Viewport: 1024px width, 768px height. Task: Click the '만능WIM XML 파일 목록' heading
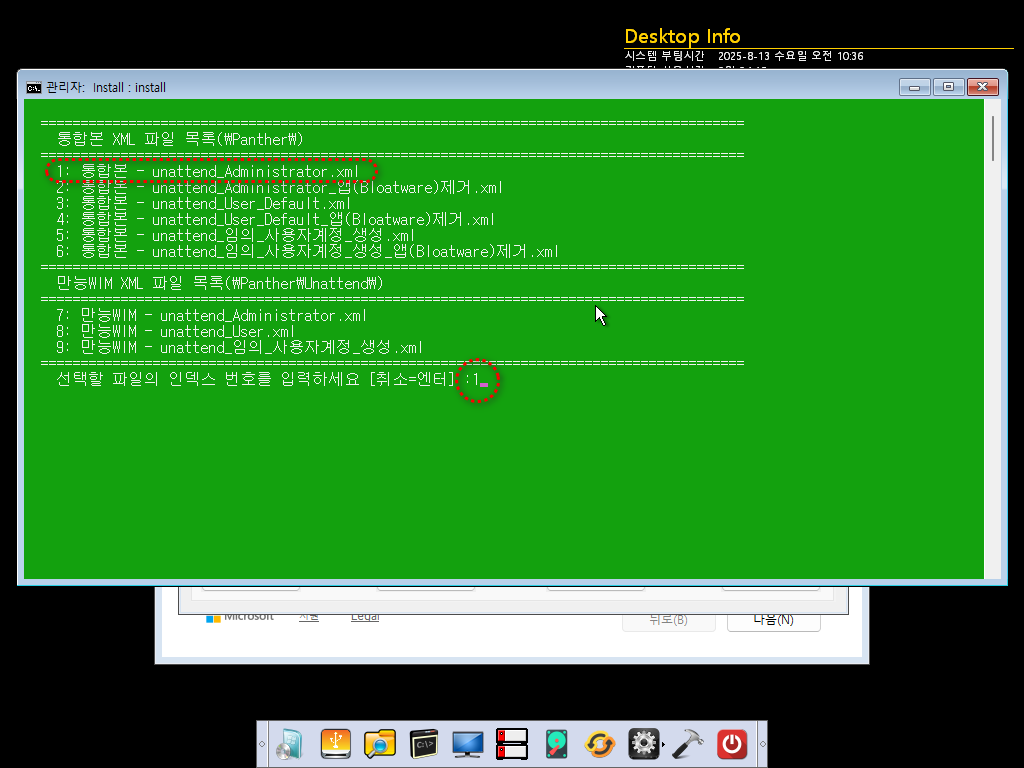220,284
